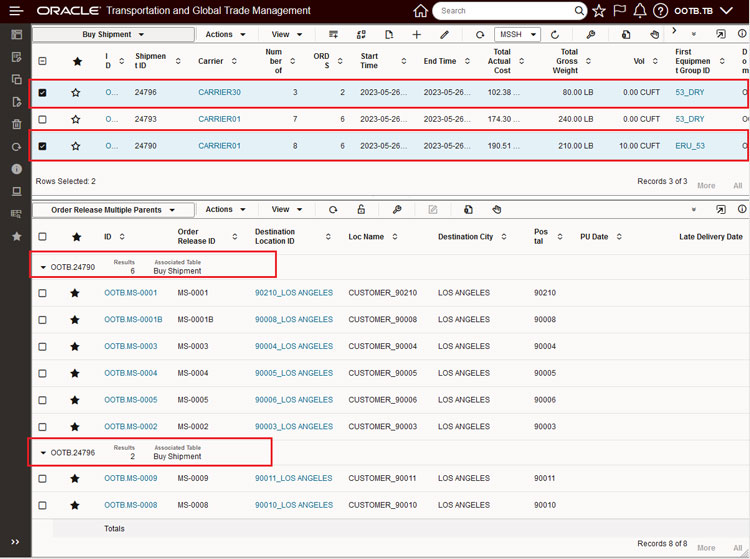Open the Actions menu in shipment toolbar
Image resolution: width=750 pixels, height=559 pixels.
point(224,35)
